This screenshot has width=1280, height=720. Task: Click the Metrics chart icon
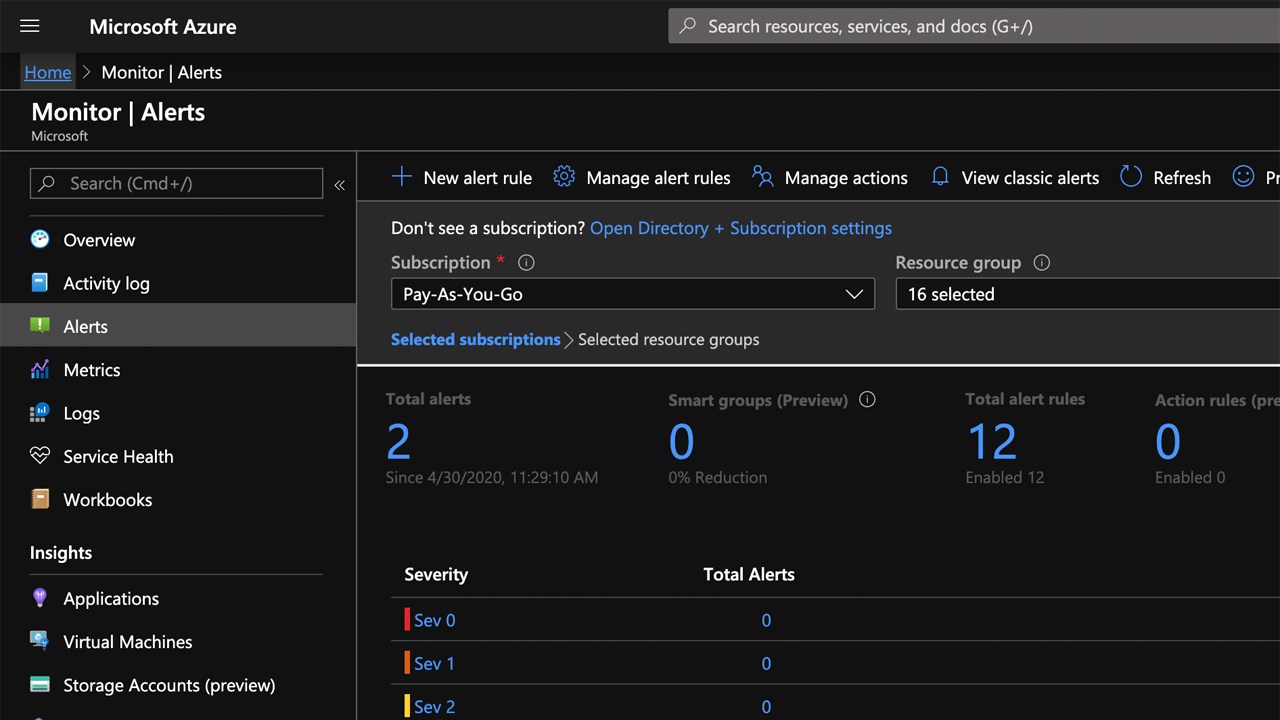coord(40,369)
